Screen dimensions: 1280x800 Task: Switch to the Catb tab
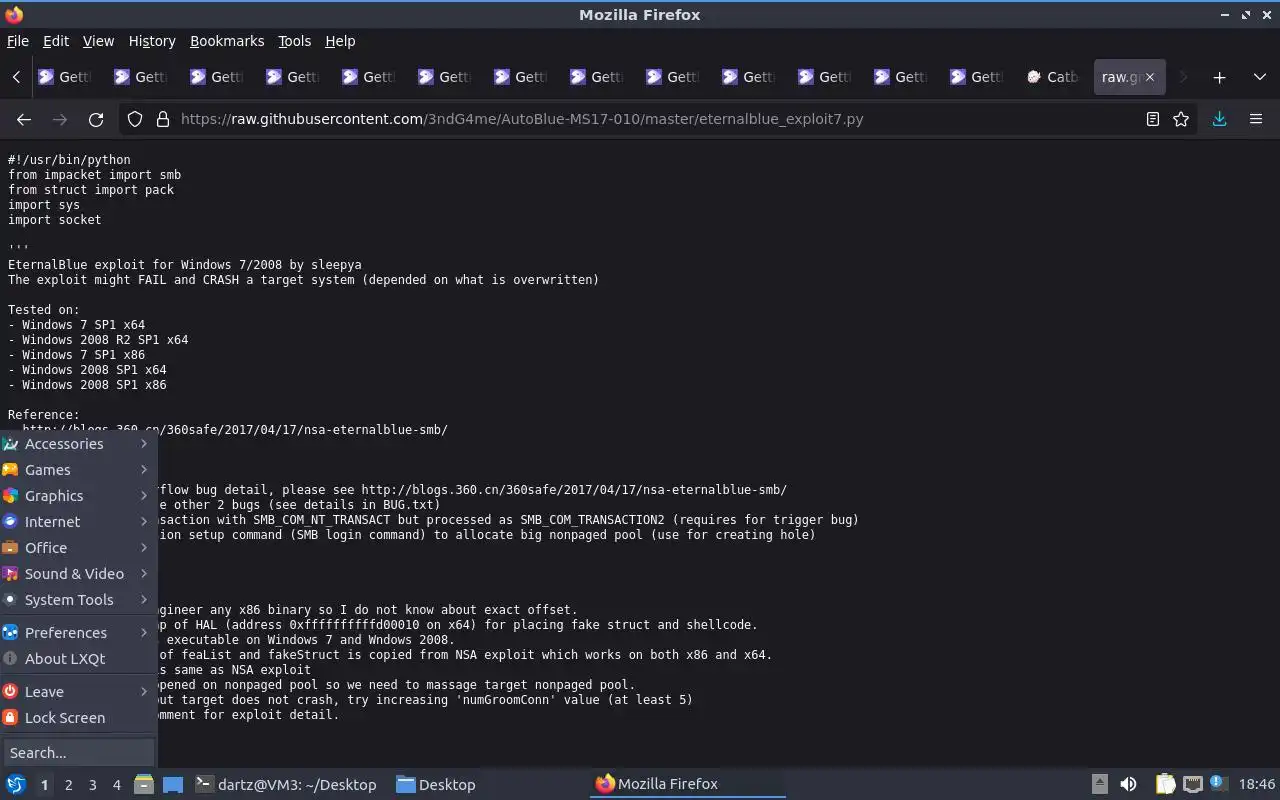point(1055,77)
